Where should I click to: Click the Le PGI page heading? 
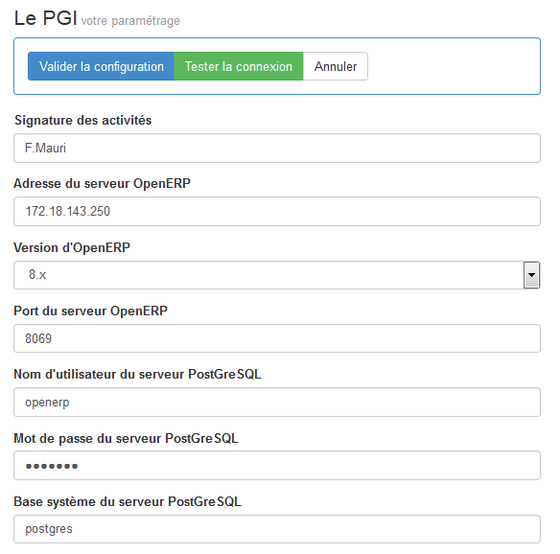(46, 18)
